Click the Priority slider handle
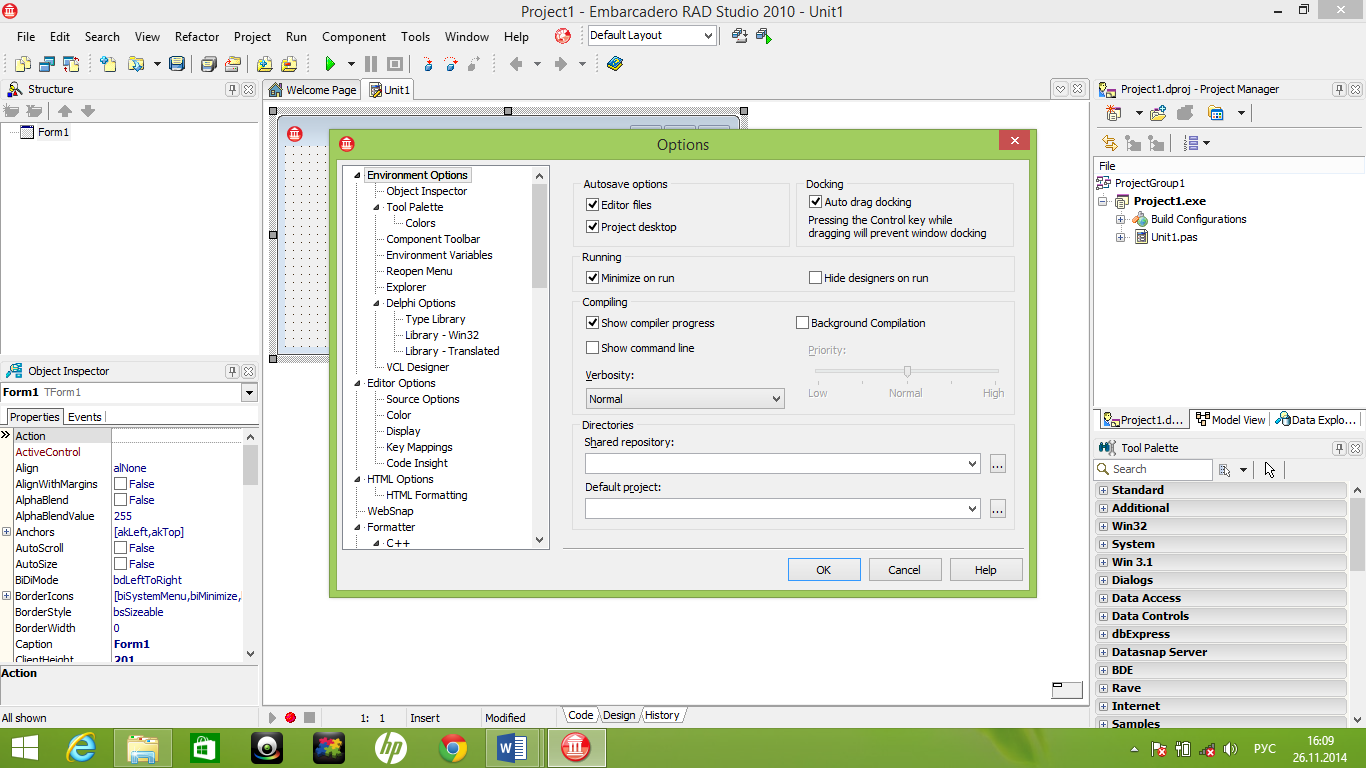The image size is (1366, 768). (907, 372)
